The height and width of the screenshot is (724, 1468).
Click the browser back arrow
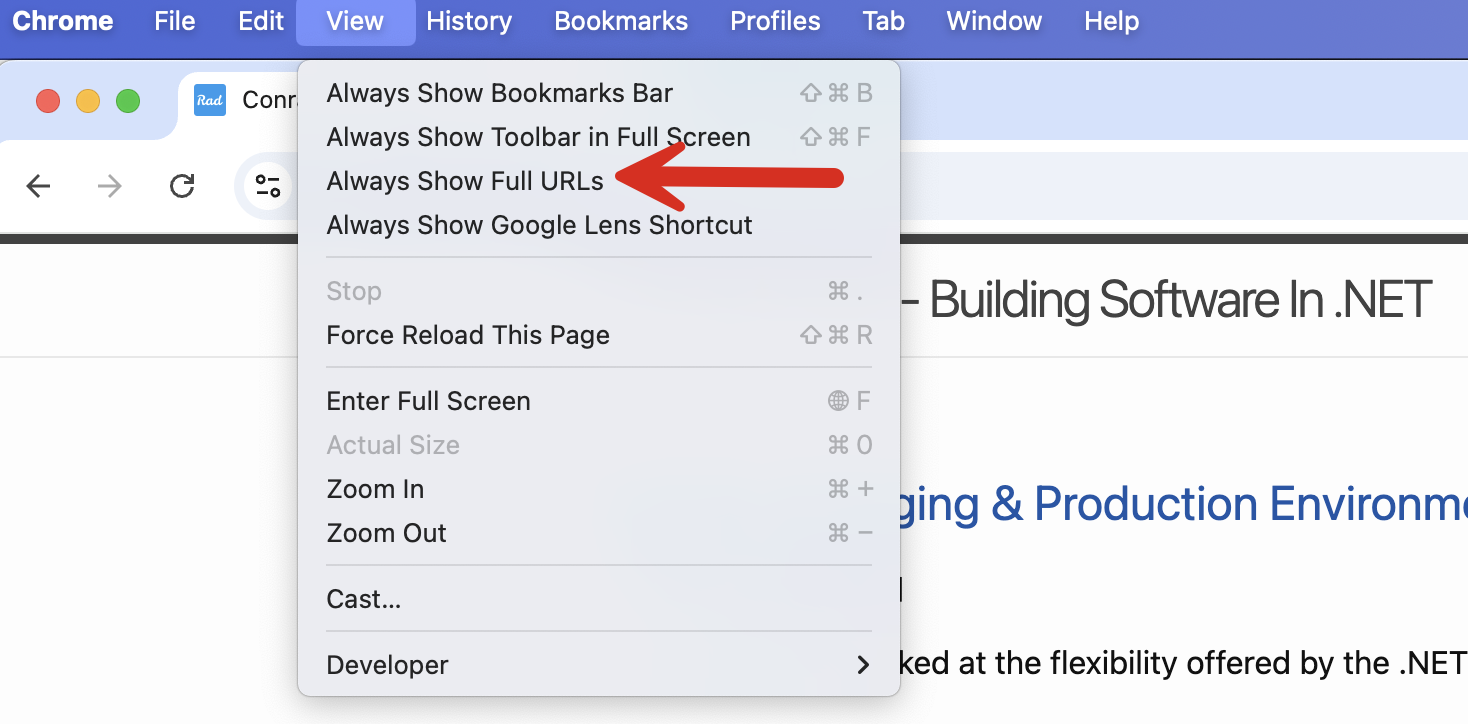(38, 186)
